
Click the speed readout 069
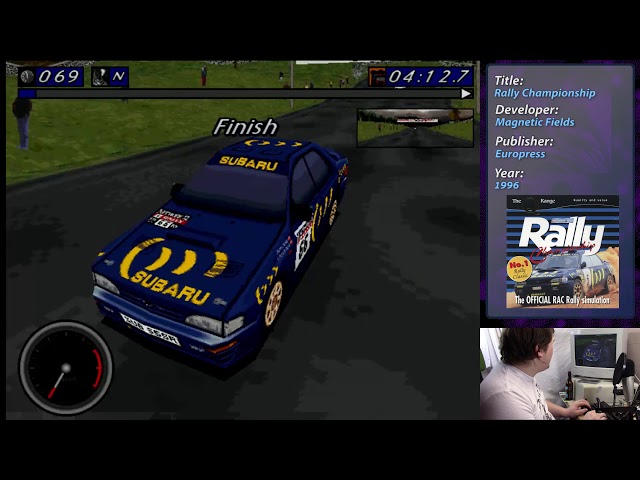point(59,76)
